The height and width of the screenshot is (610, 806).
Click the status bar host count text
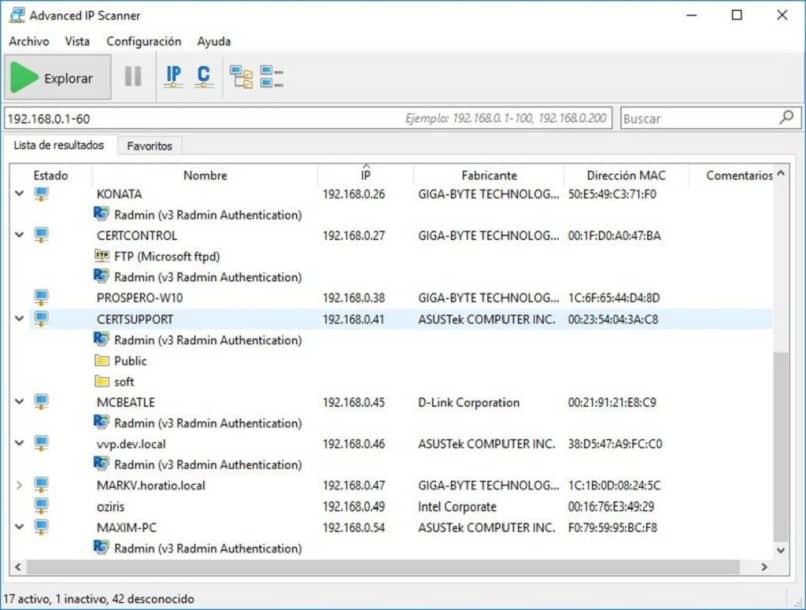click(99, 599)
